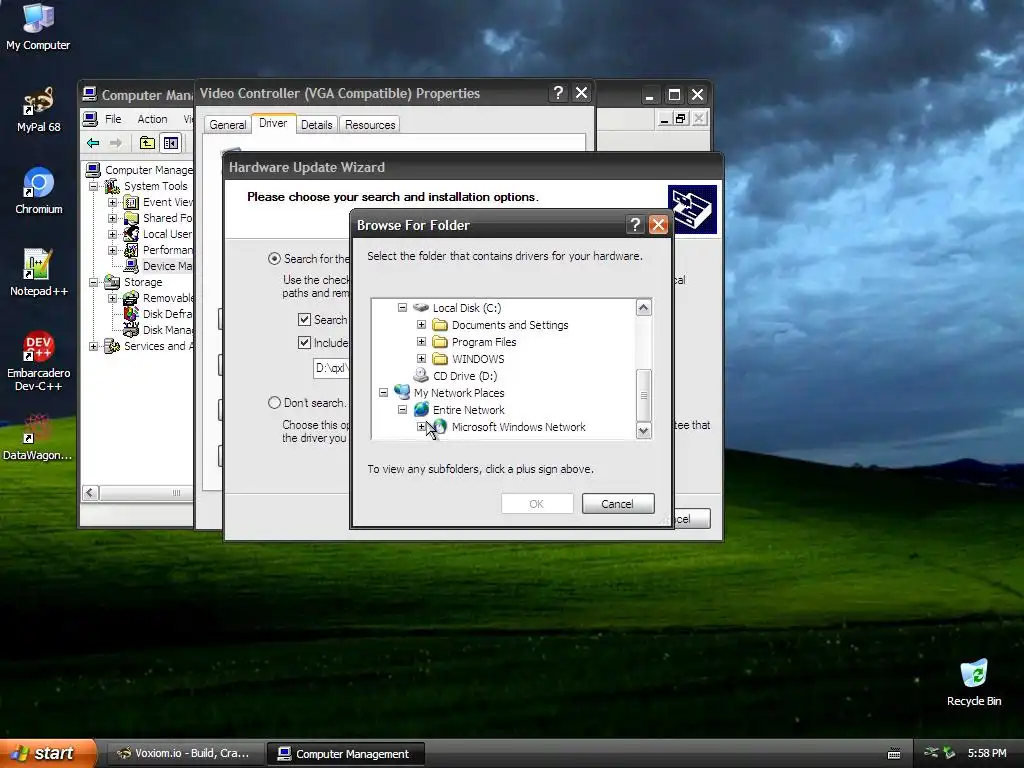This screenshot has width=1024, height=768.
Task: Expand Program Files folder node
Action: pos(421,342)
